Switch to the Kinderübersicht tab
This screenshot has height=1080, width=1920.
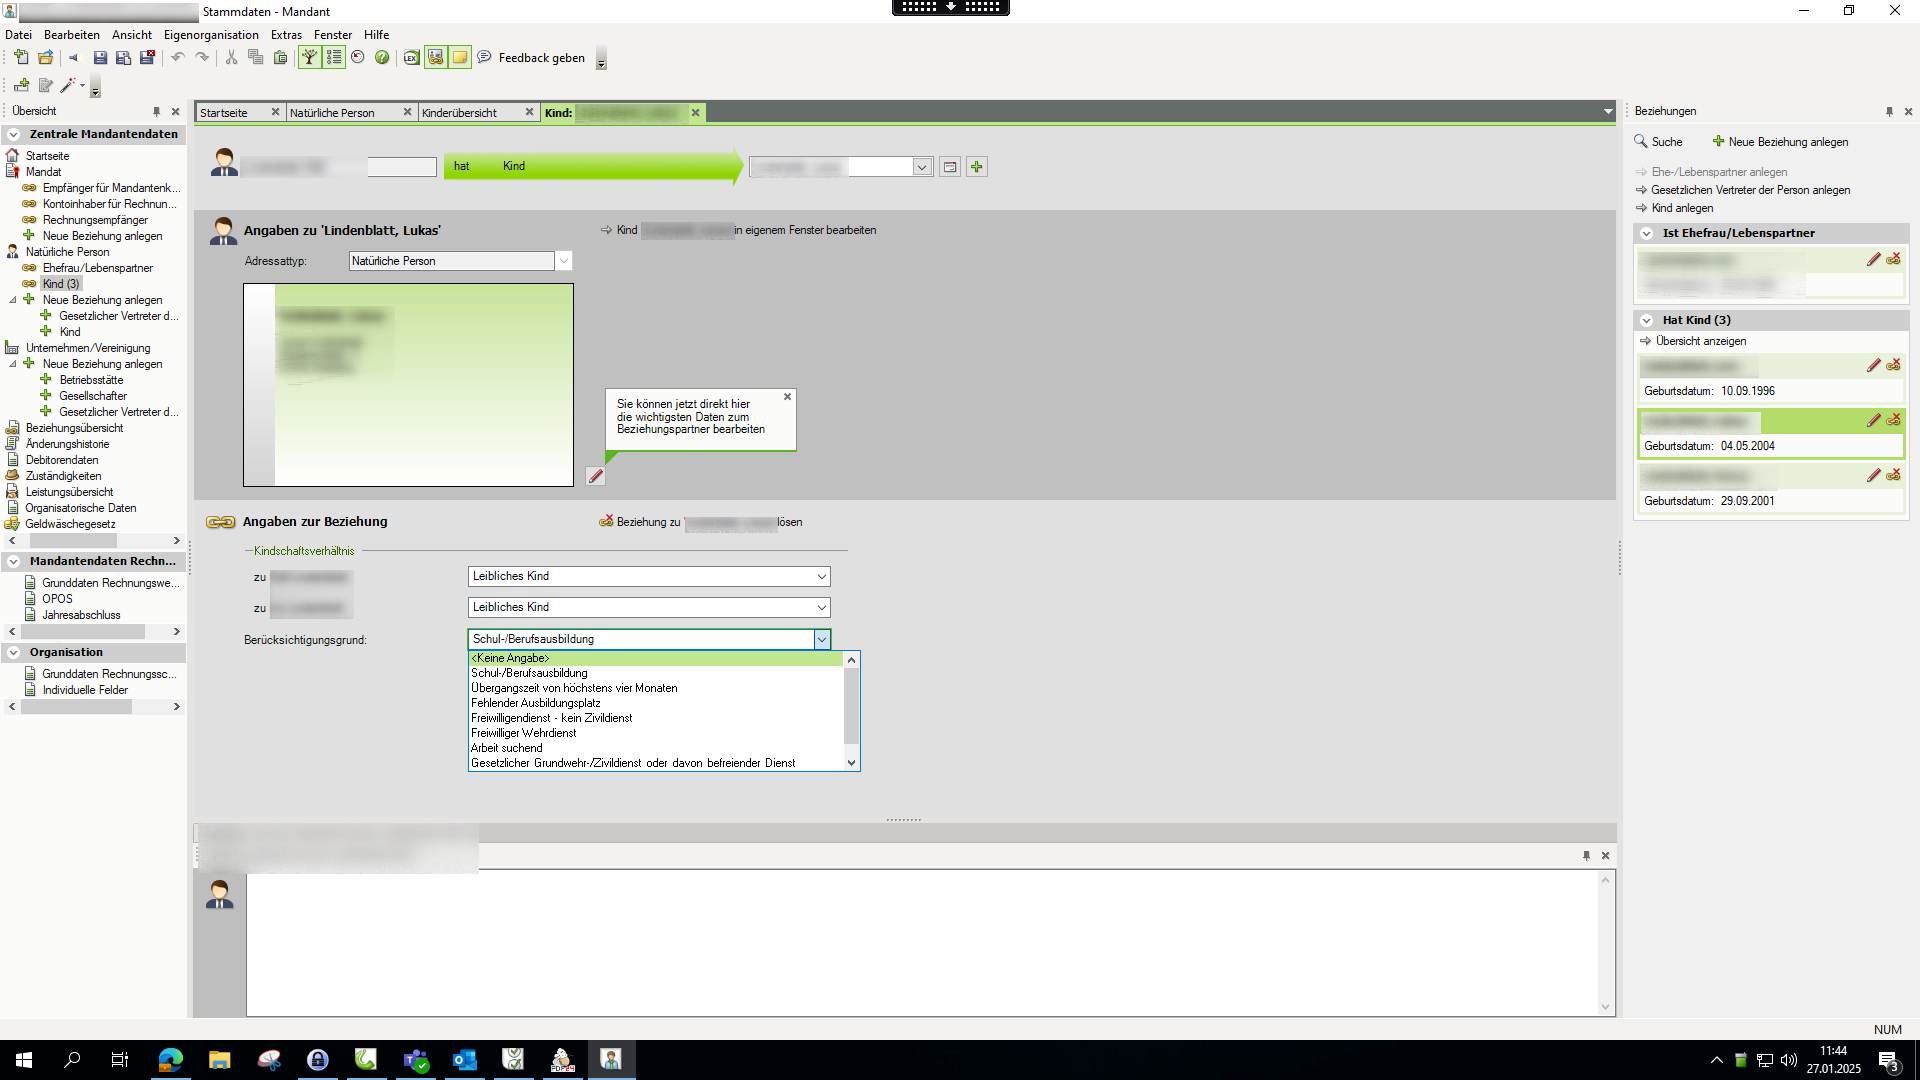460,113
